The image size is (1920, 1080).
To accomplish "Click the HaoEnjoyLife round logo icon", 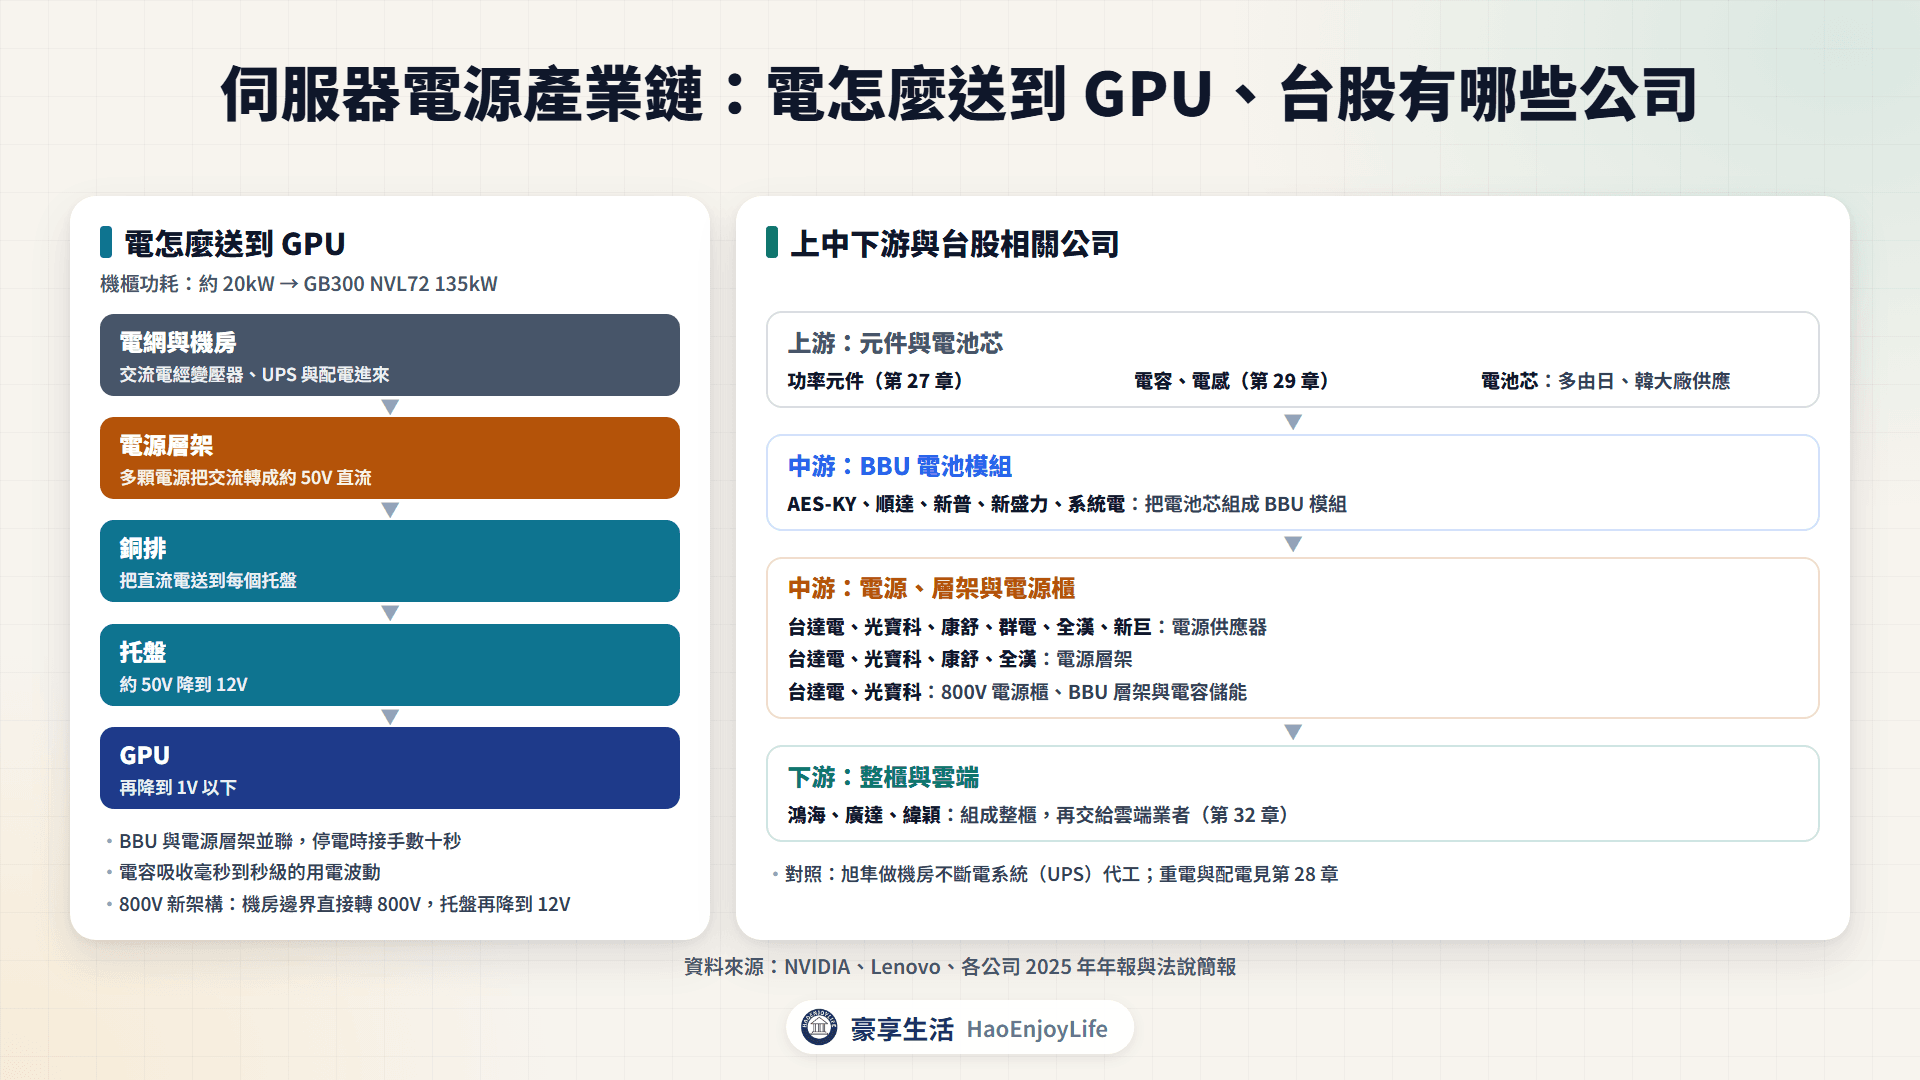I will coord(819,1027).
